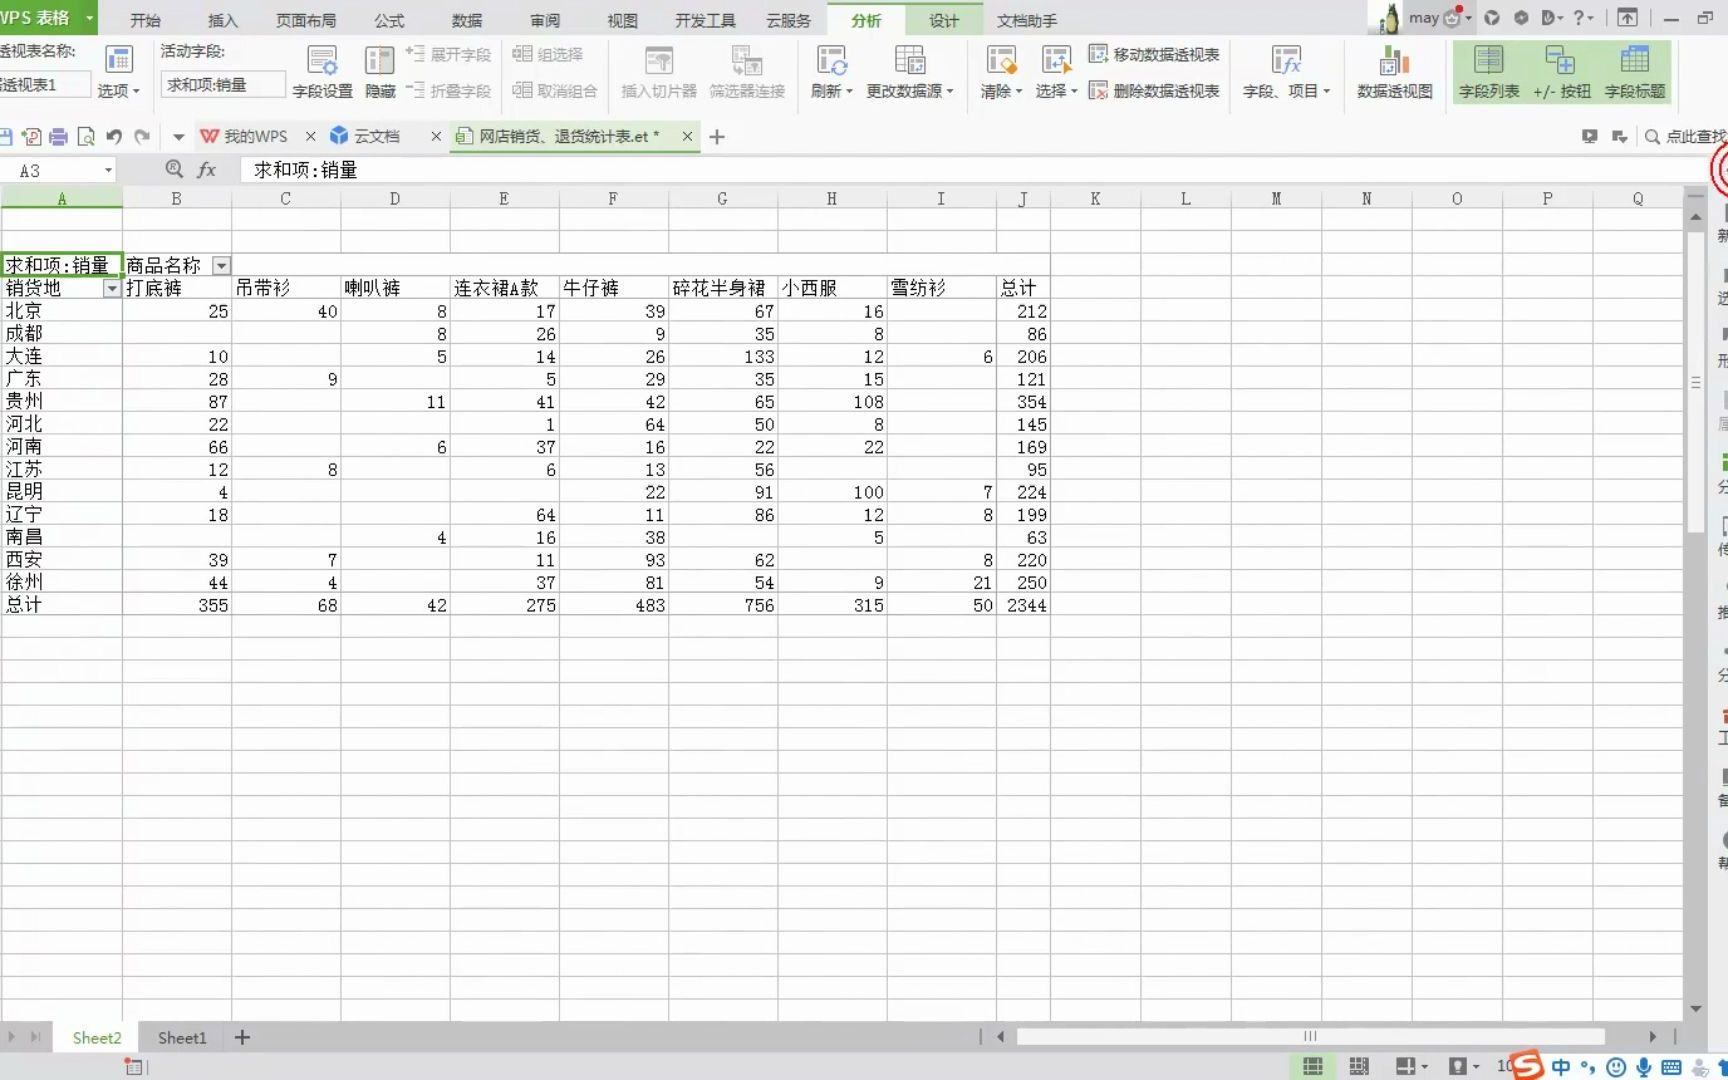The width and height of the screenshot is (1728, 1080).
Task: Toggle the 字段列表 panel
Action: point(1487,71)
